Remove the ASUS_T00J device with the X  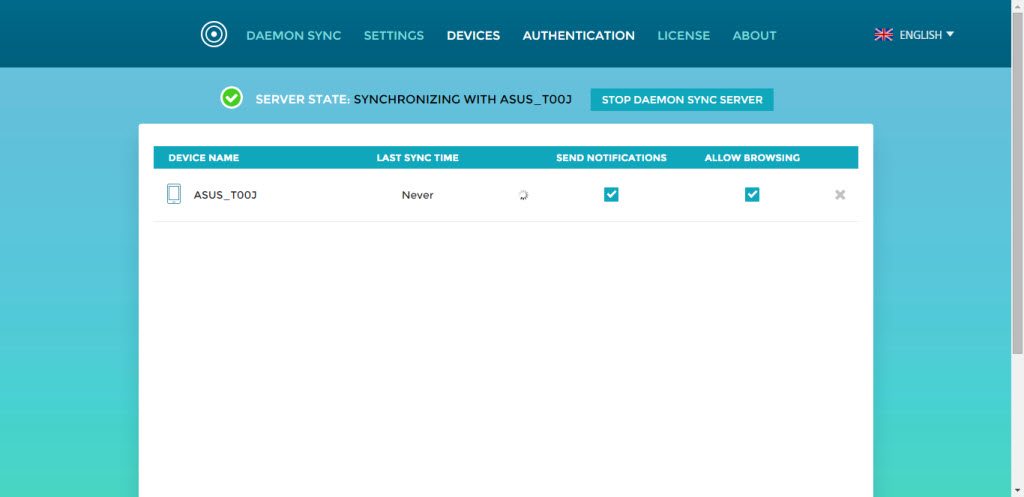click(x=840, y=195)
